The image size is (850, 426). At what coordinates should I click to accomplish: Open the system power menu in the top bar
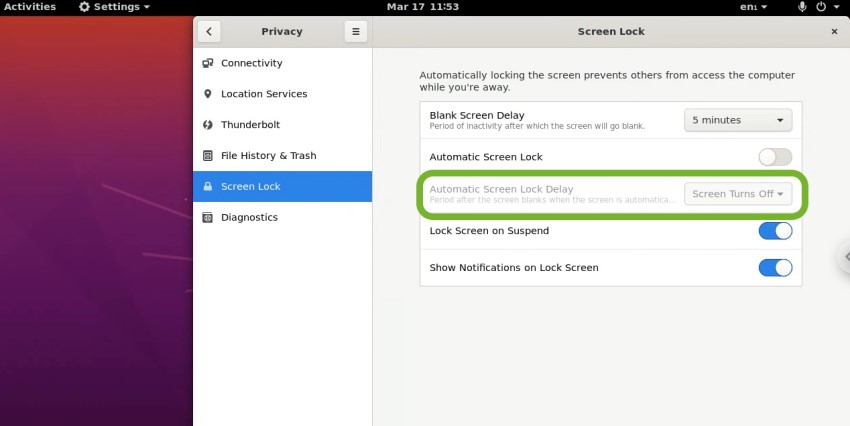point(825,7)
